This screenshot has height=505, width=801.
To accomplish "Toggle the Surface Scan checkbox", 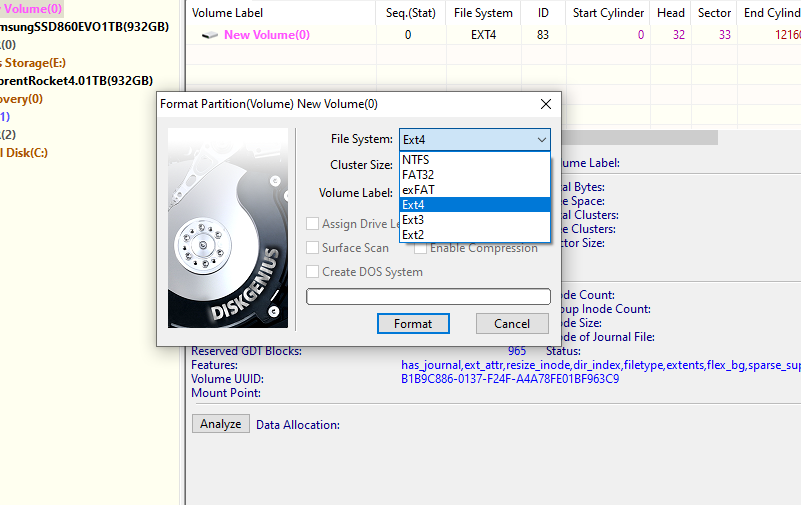I will [x=313, y=248].
